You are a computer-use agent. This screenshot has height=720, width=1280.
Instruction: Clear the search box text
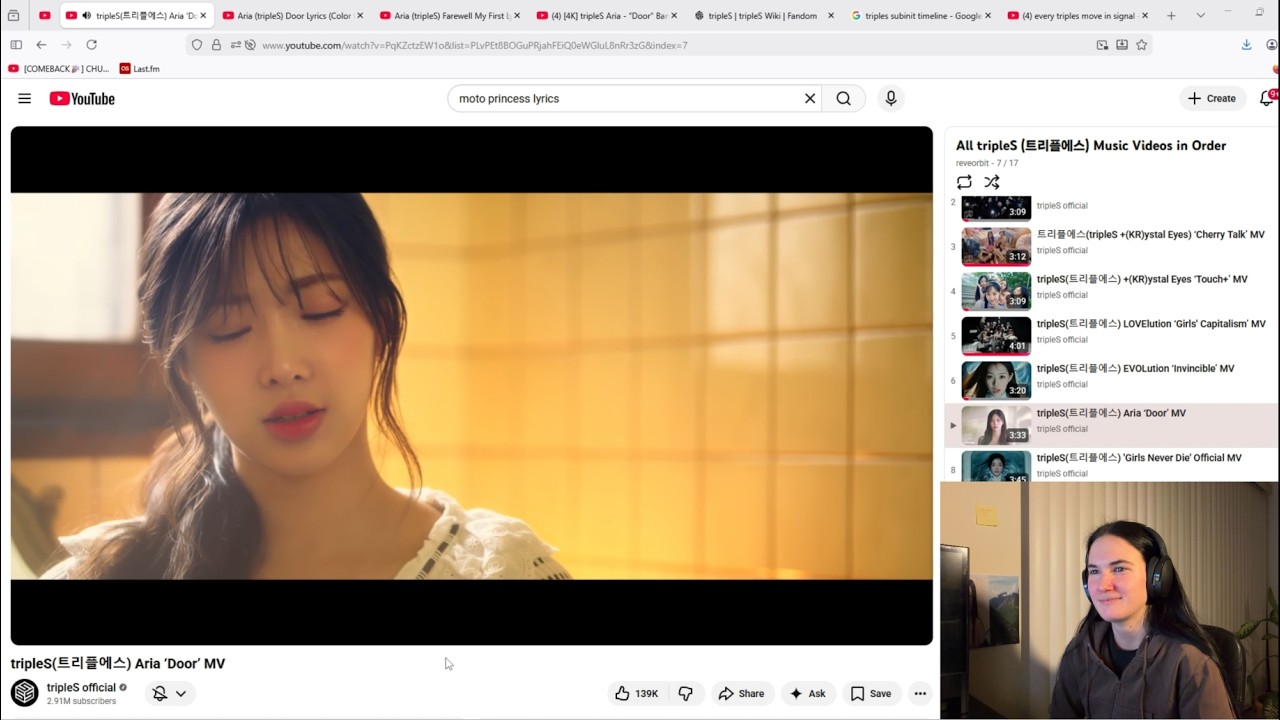point(810,98)
